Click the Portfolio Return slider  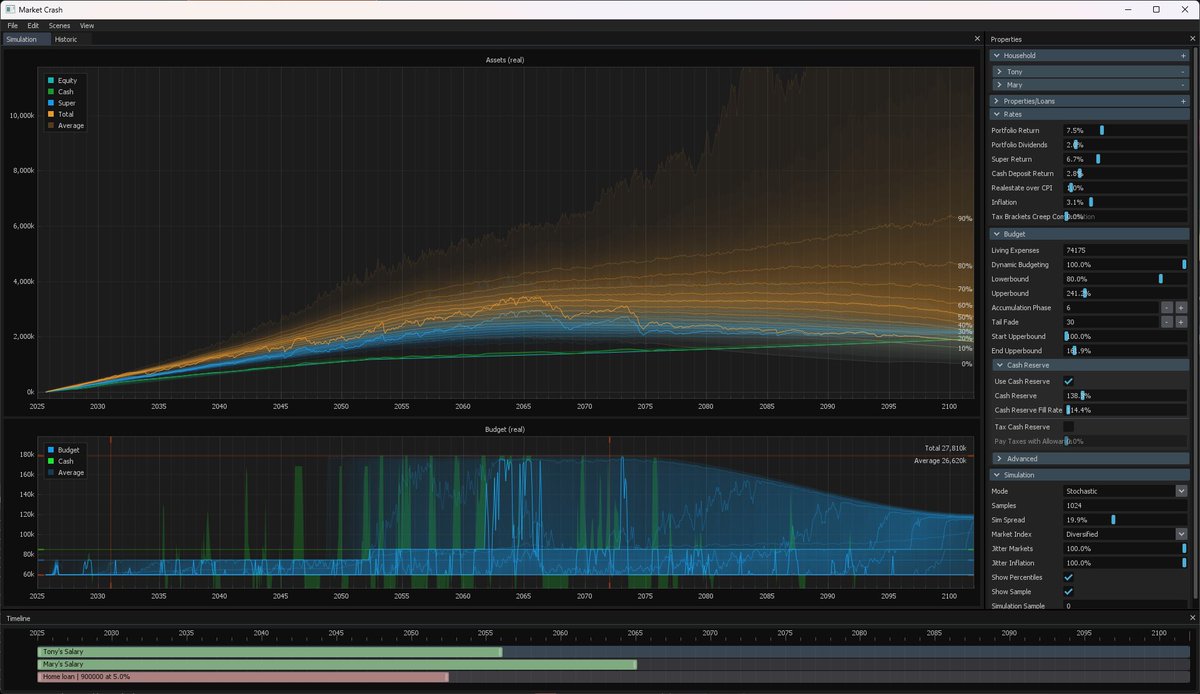pyautogui.click(x=1125, y=130)
